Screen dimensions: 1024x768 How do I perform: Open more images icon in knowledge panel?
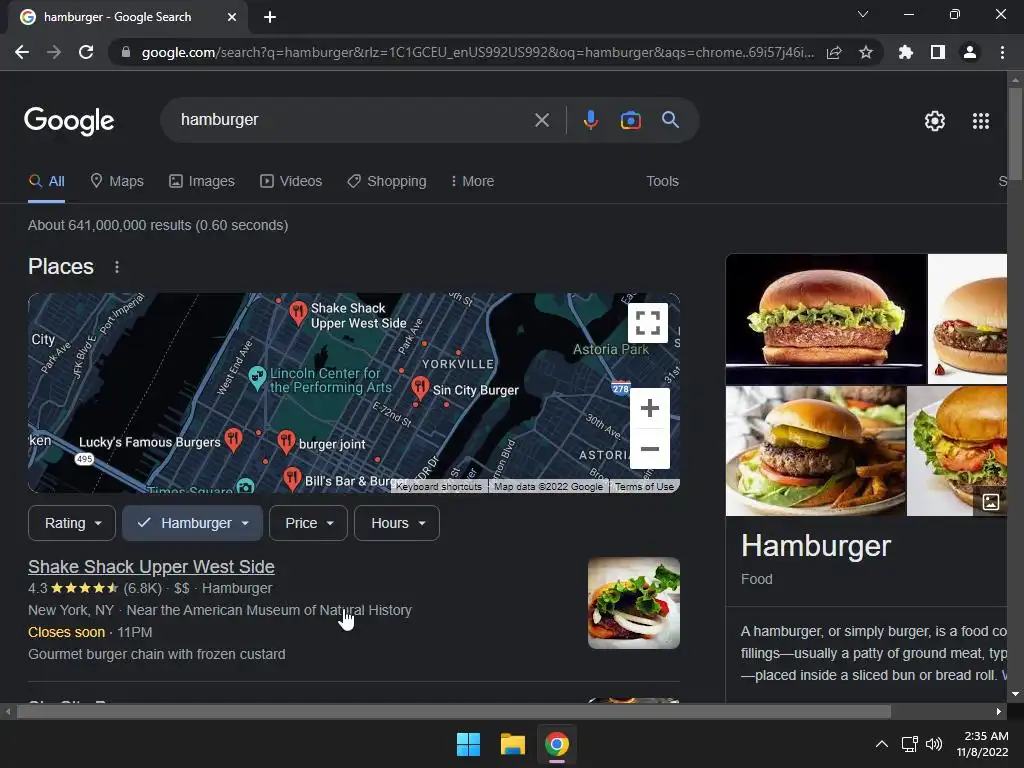991,502
